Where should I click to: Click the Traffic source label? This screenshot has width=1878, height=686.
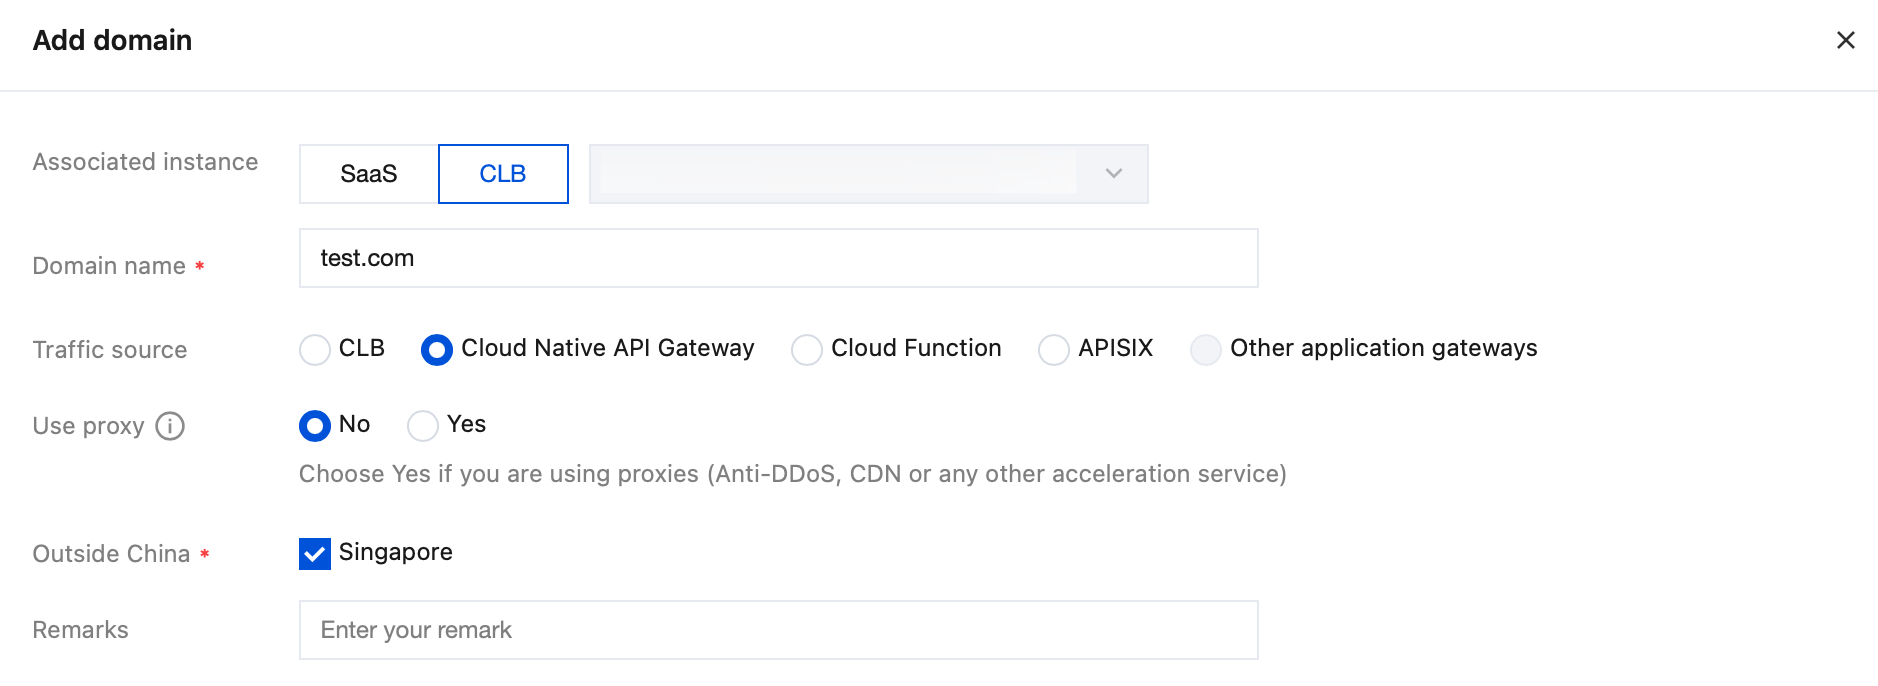pyautogui.click(x=110, y=350)
